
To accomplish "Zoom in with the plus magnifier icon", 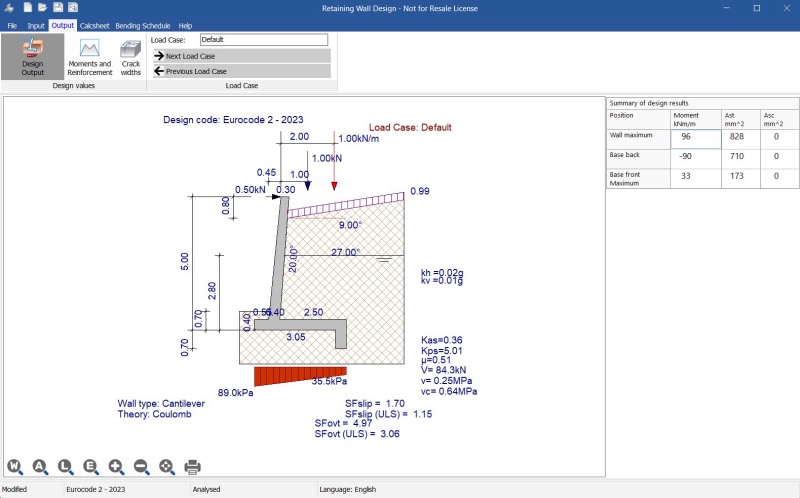I will 116,466.
